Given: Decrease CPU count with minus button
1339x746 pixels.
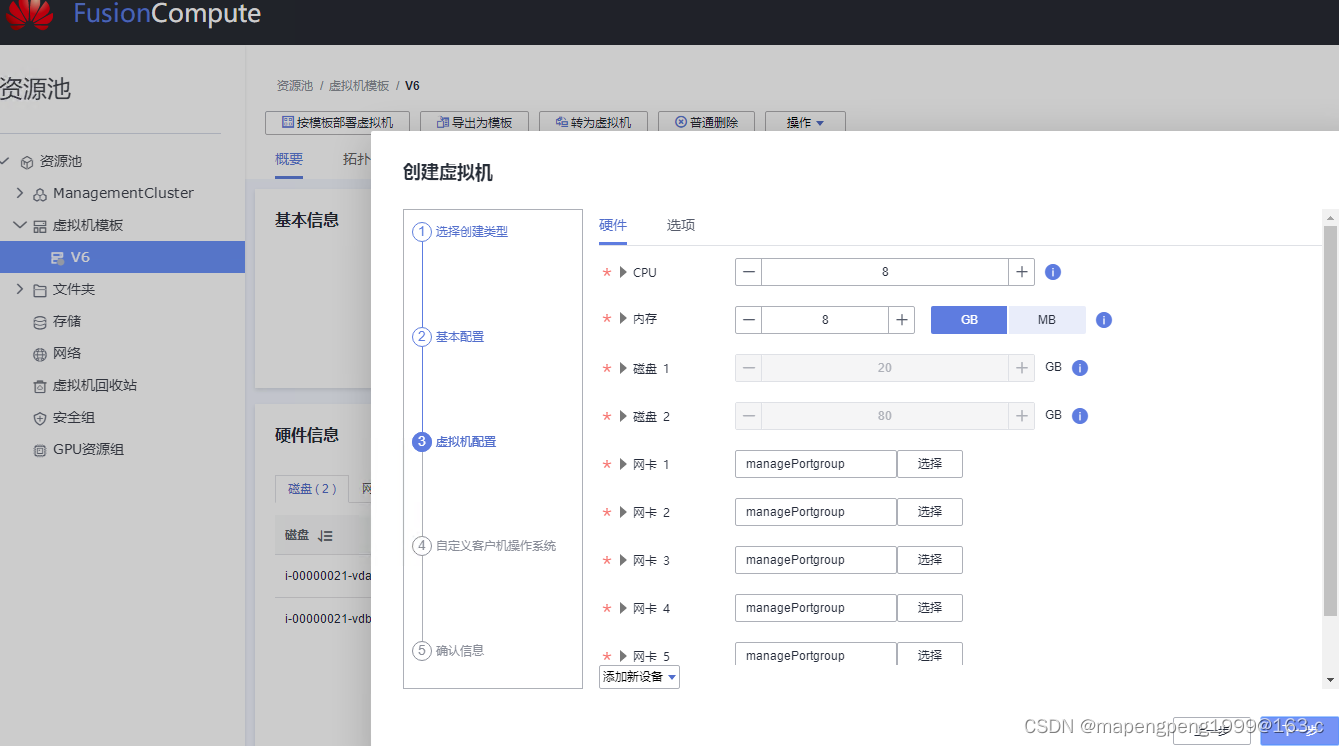Looking at the screenshot, I should (749, 272).
